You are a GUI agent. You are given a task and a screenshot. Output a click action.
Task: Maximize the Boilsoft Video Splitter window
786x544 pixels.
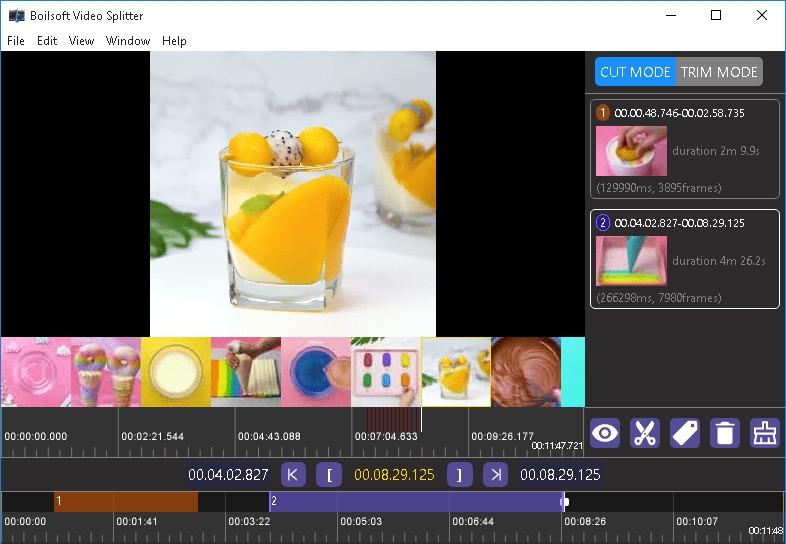(x=716, y=16)
